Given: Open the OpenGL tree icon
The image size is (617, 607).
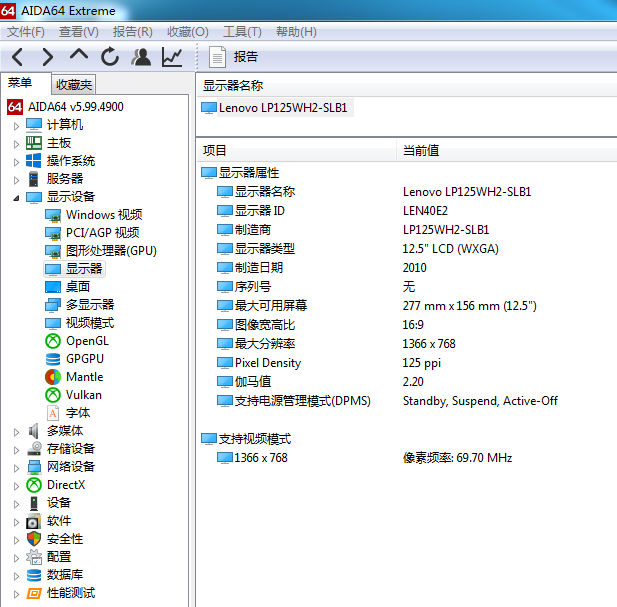Looking at the screenshot, I should (x=53, y=341).
